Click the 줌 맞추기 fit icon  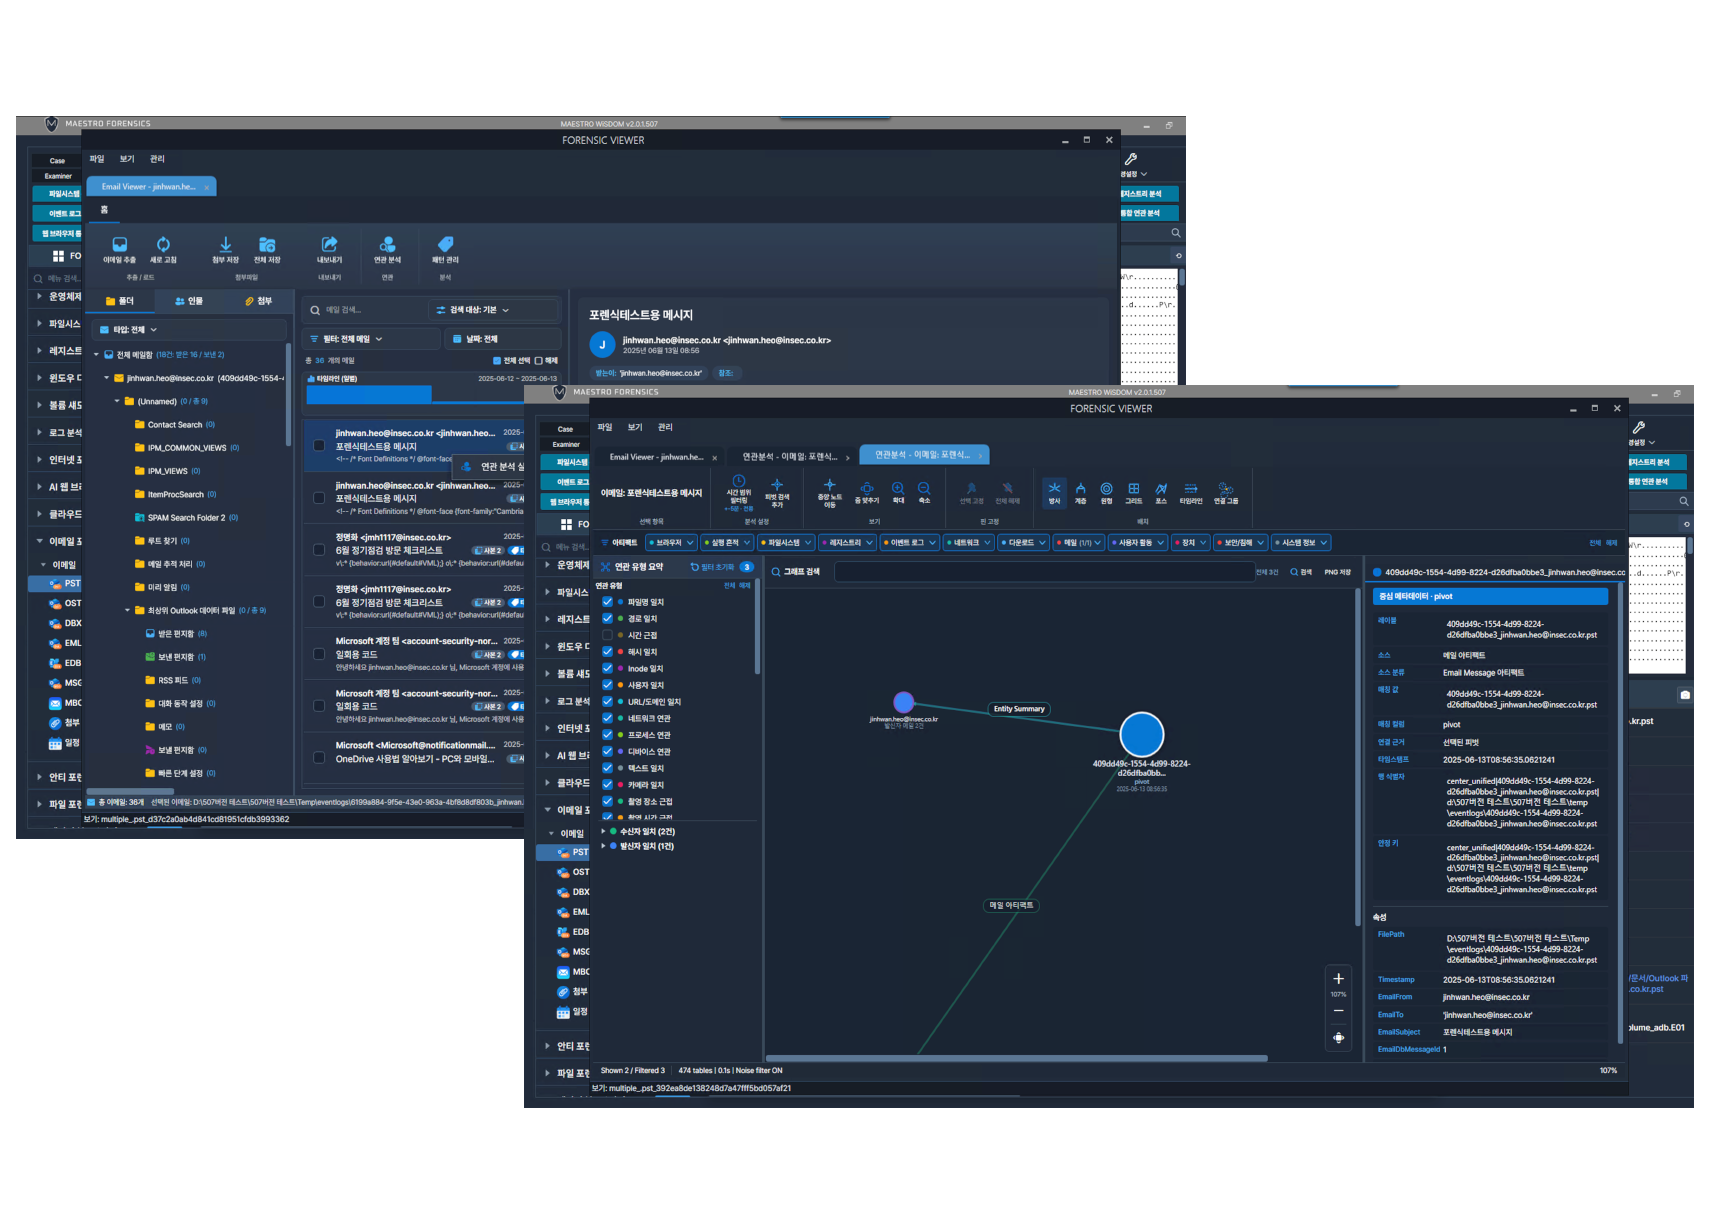pos(867,488)
